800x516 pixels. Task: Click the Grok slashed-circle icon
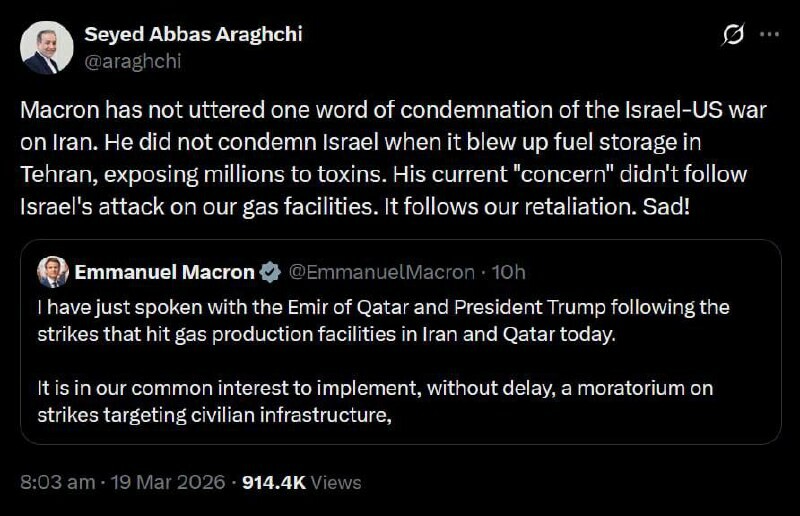[x=732, y=35]
